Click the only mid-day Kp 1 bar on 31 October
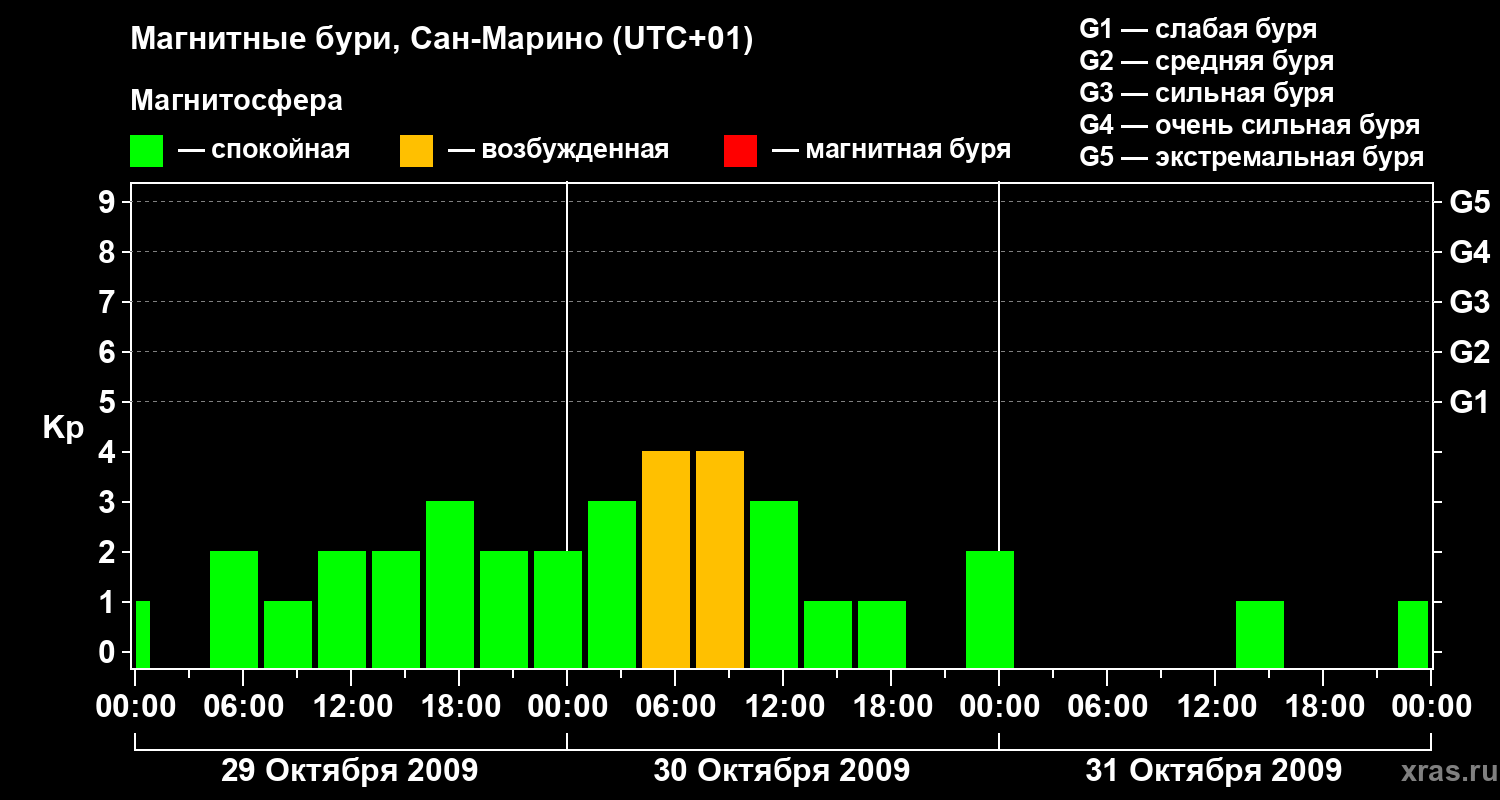This screenshot has width=1500, height=800. [x=1260, y=635]
